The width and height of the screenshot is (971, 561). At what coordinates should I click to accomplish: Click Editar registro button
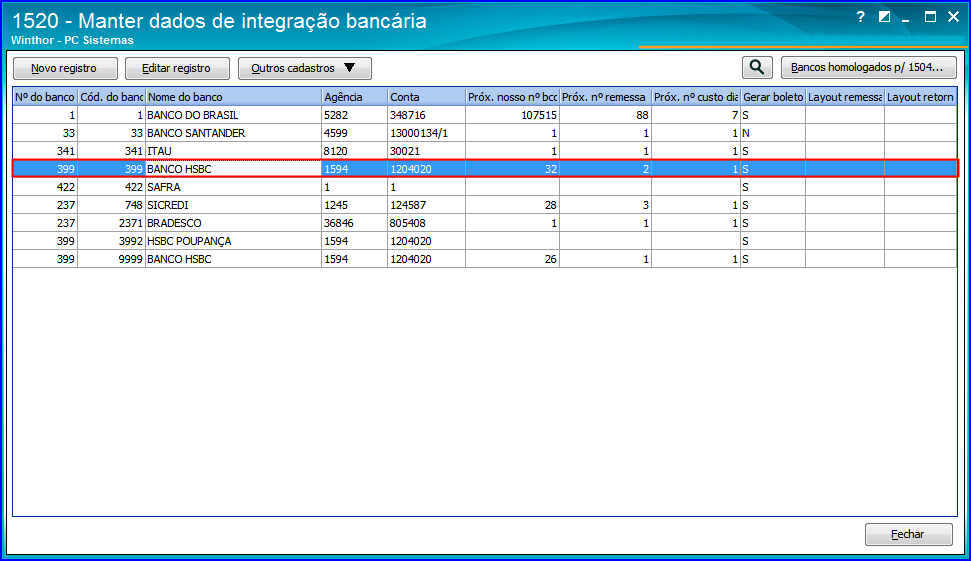(x=177, y=68)
